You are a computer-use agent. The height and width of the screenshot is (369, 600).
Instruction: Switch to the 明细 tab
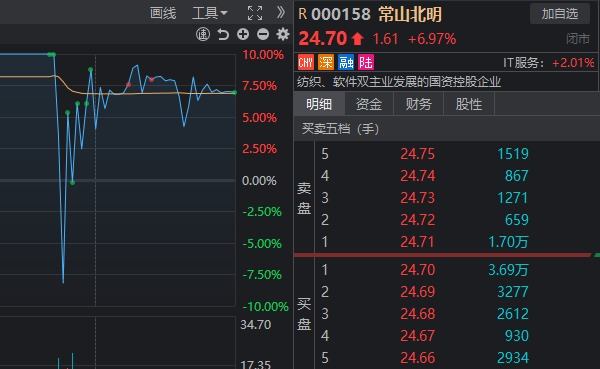coord(319,104)
